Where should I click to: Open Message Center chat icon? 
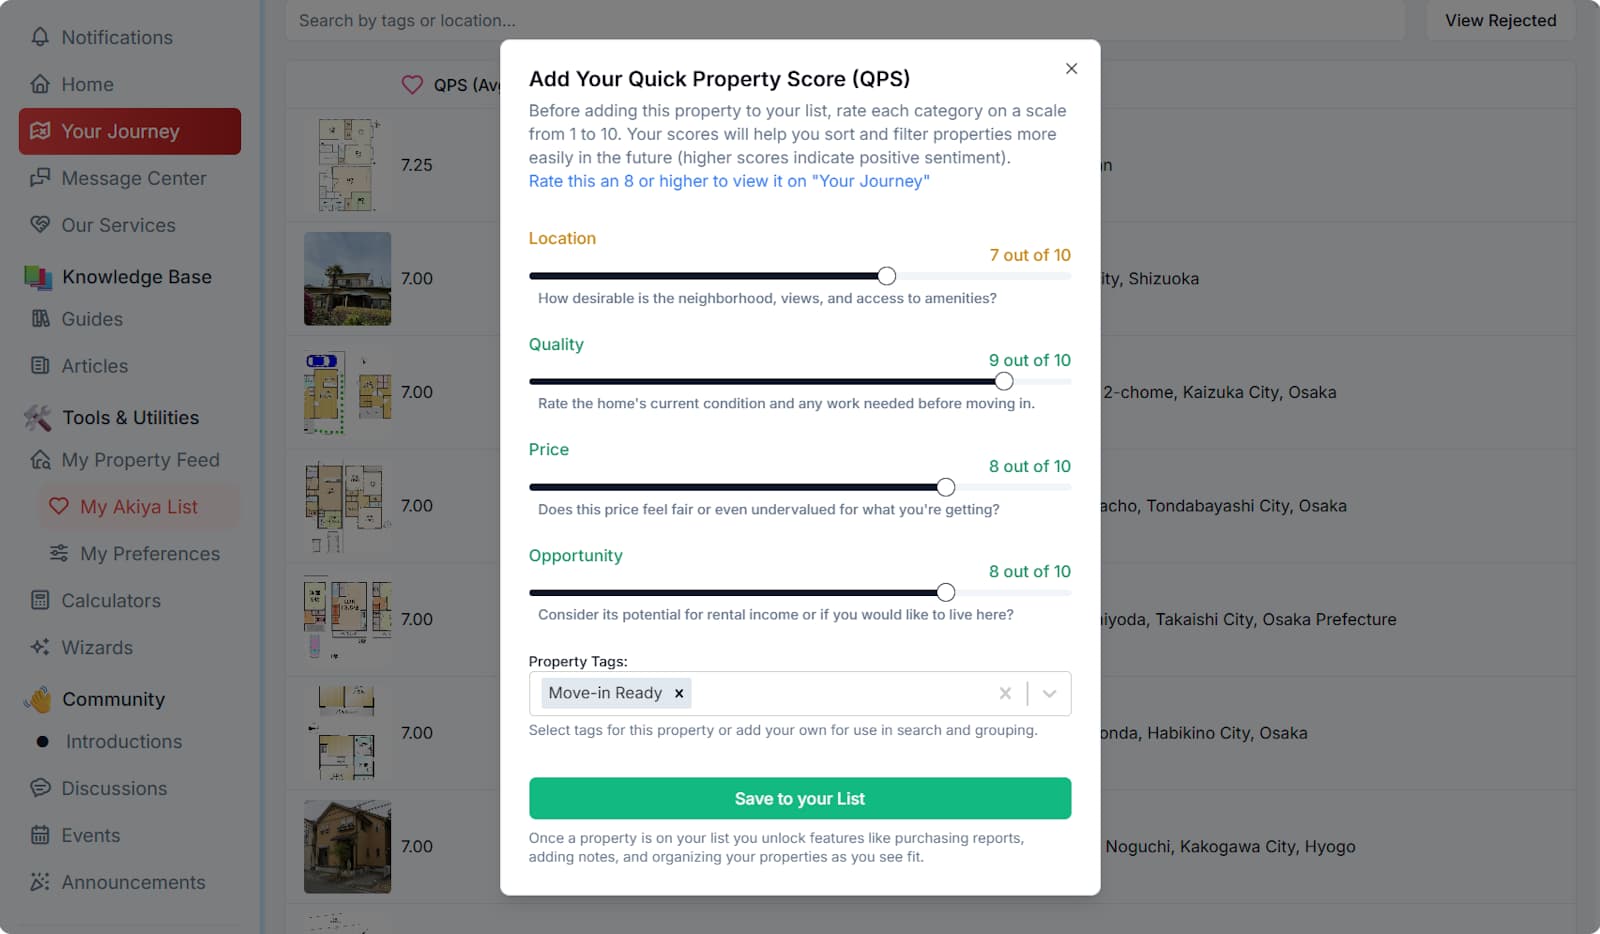(40, 178)
